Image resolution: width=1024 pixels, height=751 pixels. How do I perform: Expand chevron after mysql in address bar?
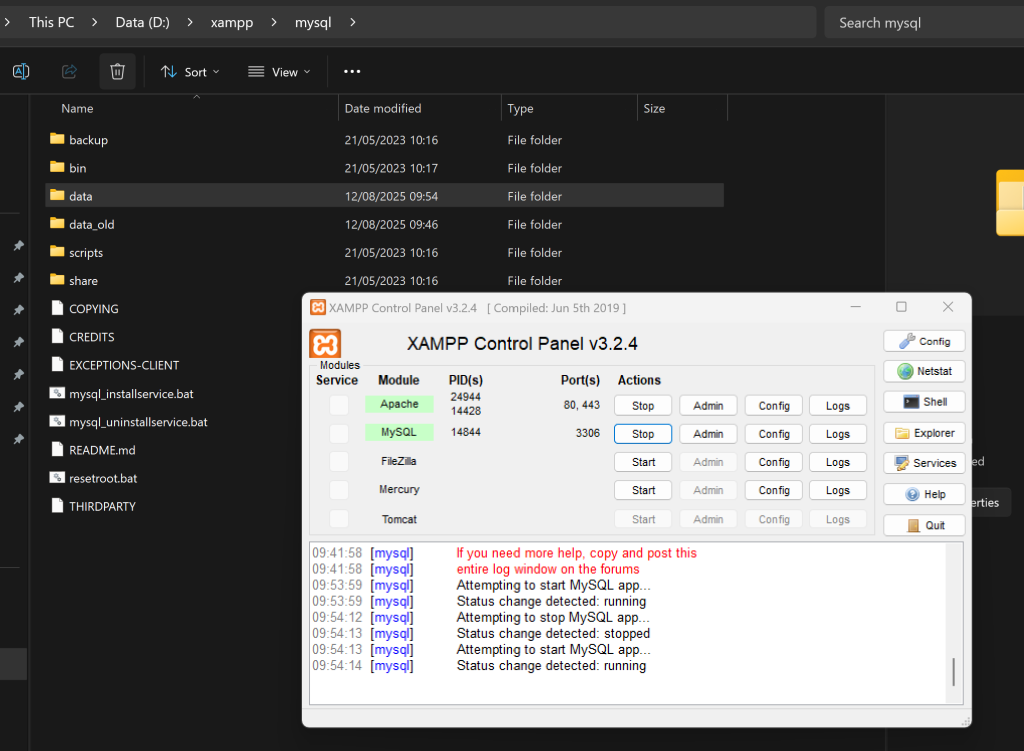[353, 22]
